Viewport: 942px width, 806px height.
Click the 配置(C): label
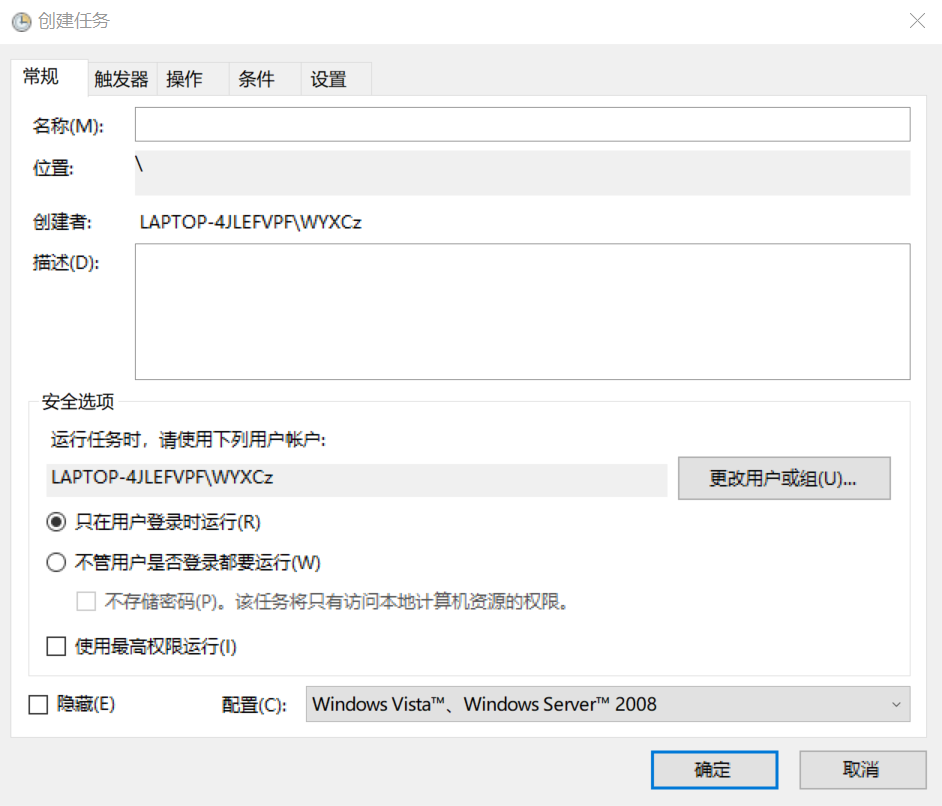(x=254, y=704)
